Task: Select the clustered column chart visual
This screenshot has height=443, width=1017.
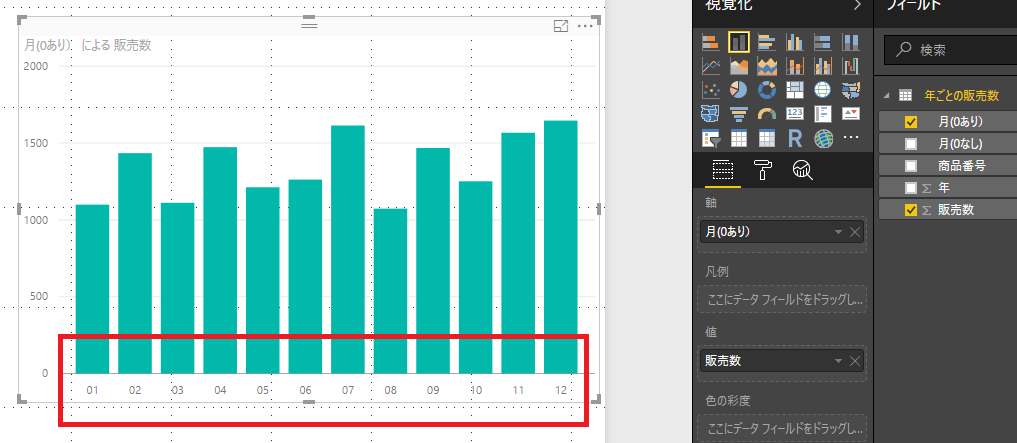Action: click(x=795, y=43)
